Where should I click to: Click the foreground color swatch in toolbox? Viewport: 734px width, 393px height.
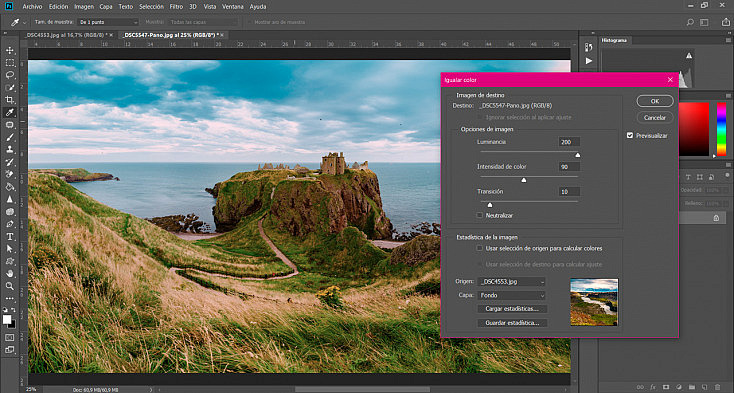[x=7, y=320]
